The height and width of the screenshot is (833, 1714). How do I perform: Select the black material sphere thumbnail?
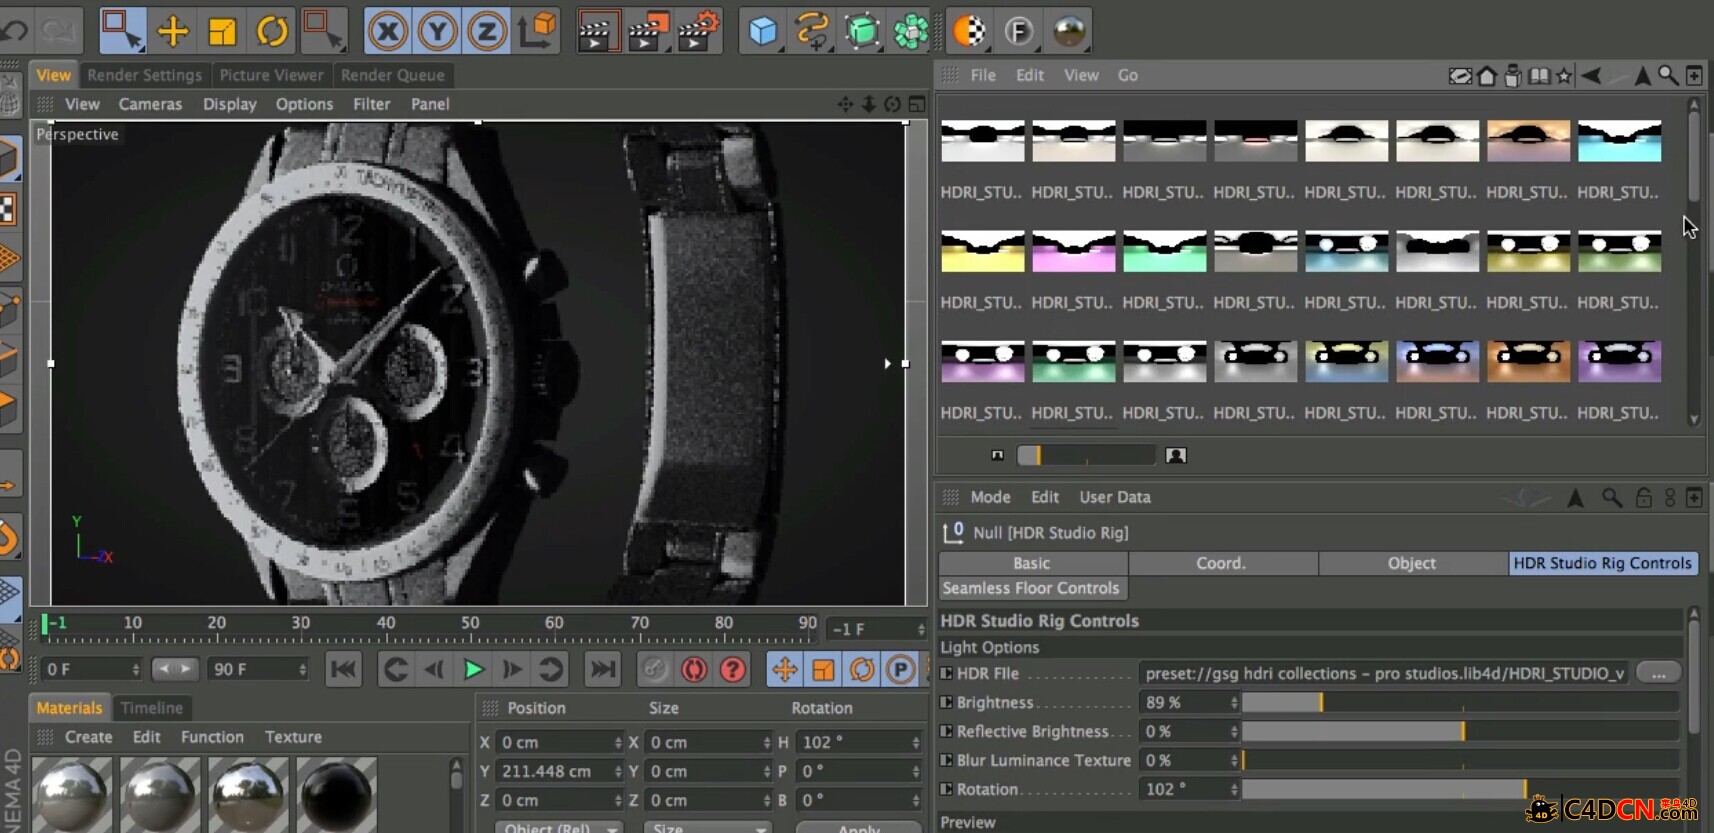337,795
